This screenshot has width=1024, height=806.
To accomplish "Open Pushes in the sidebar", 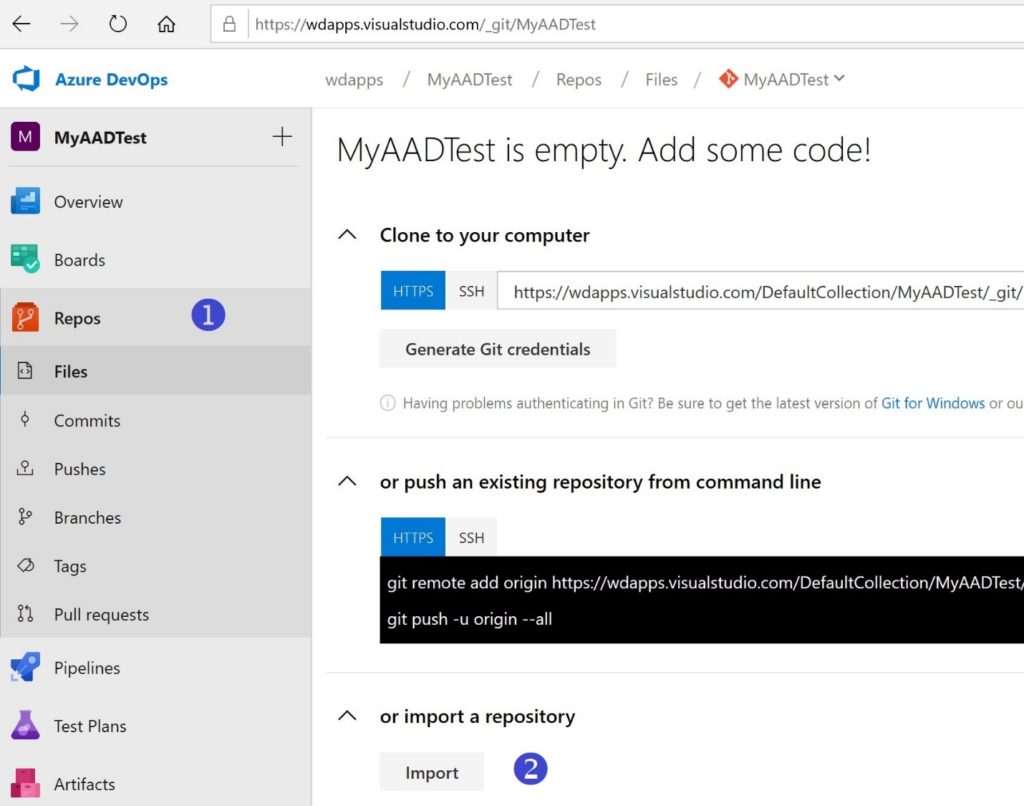I will (80, 468).
